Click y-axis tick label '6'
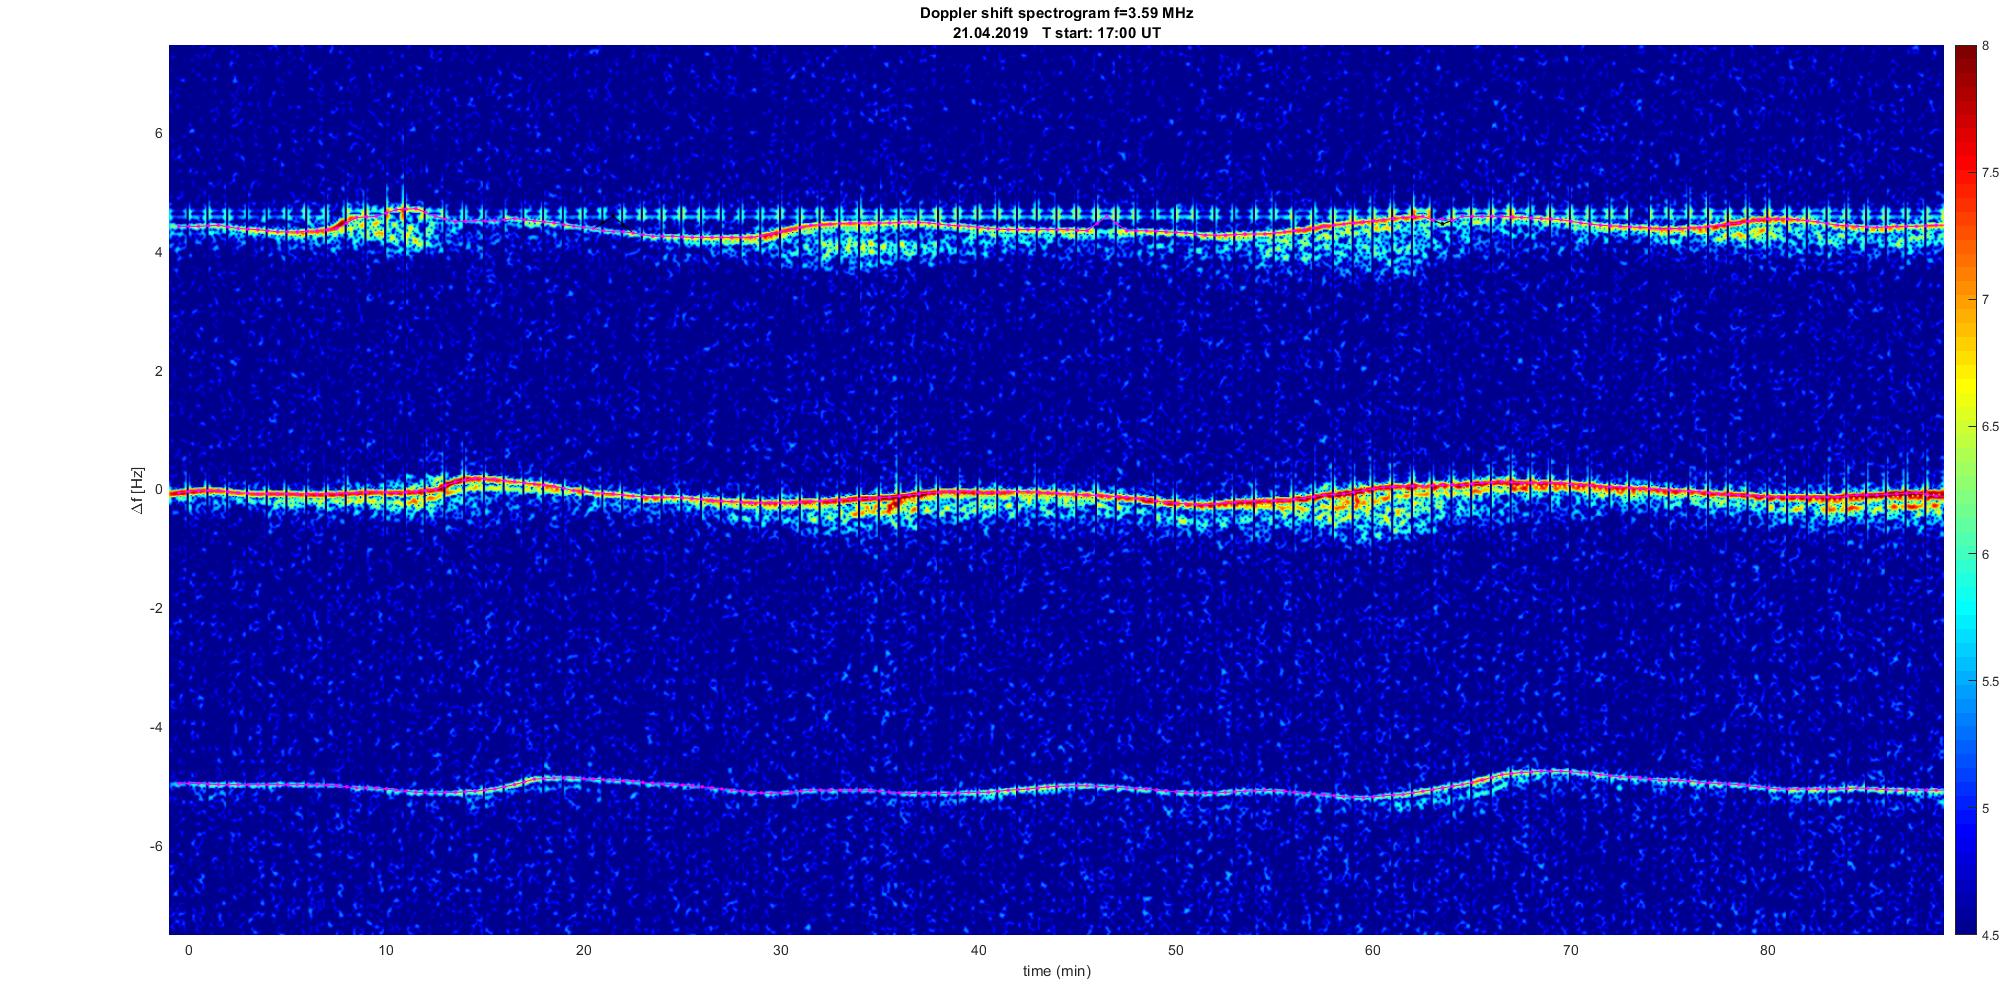Image resolution: width=2000 pixels, height=1003 pixels. [x=158, y=134]
